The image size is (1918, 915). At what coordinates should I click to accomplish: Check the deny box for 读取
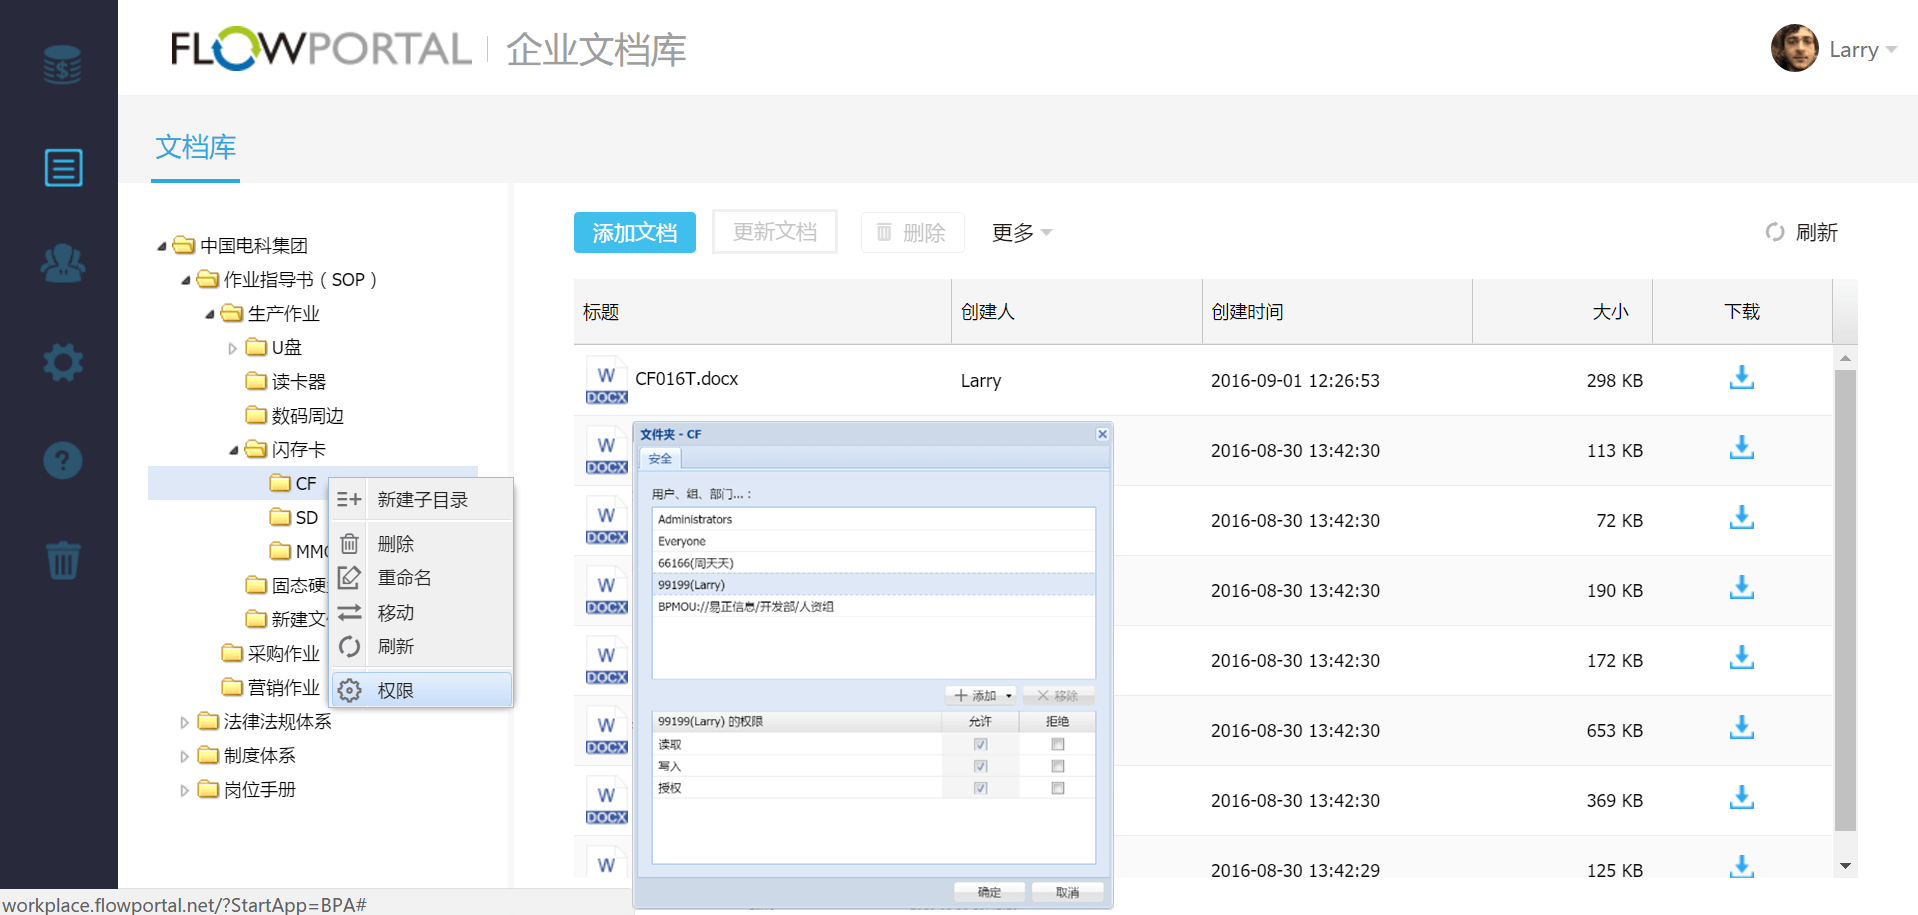[1057, 744]
